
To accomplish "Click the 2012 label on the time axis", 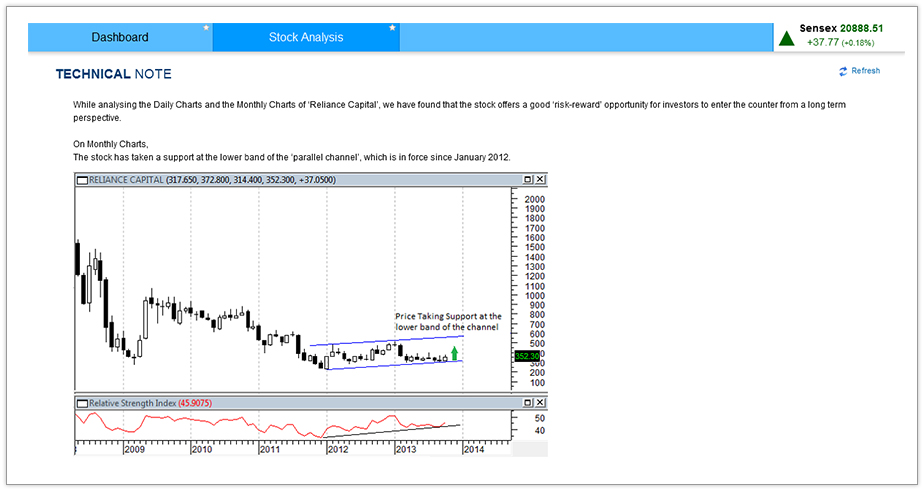I will pos(338,449).
